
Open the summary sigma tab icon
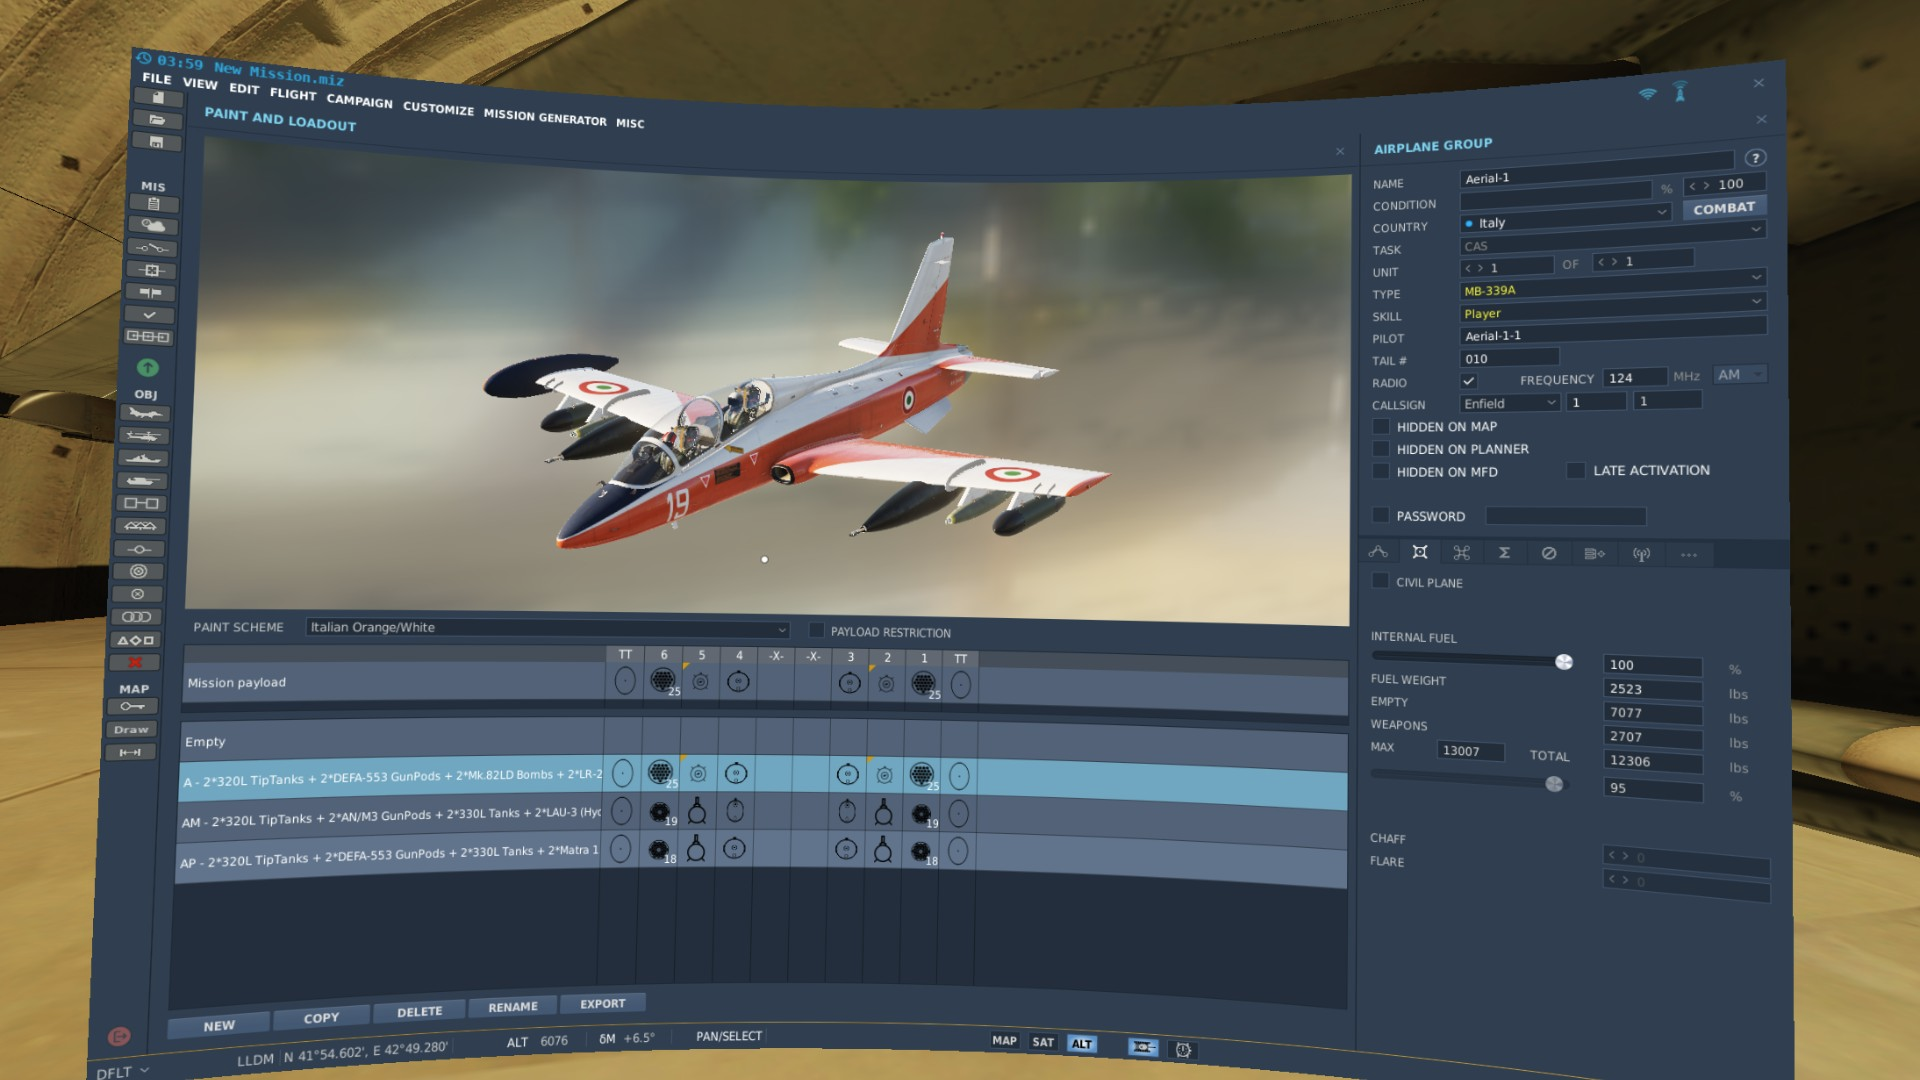click(1504, 553)
